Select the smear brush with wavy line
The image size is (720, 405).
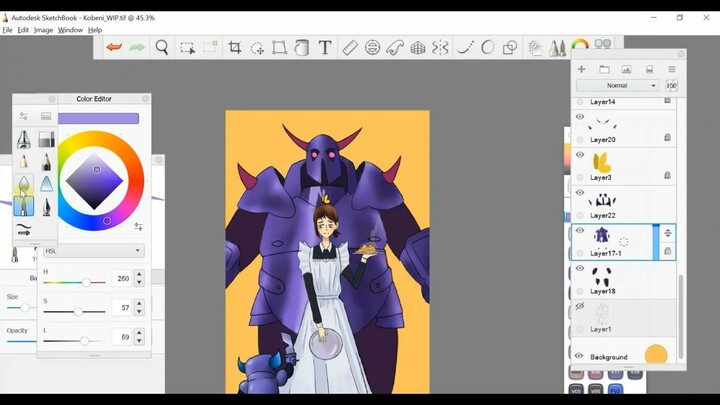click(x=23, y=229)
